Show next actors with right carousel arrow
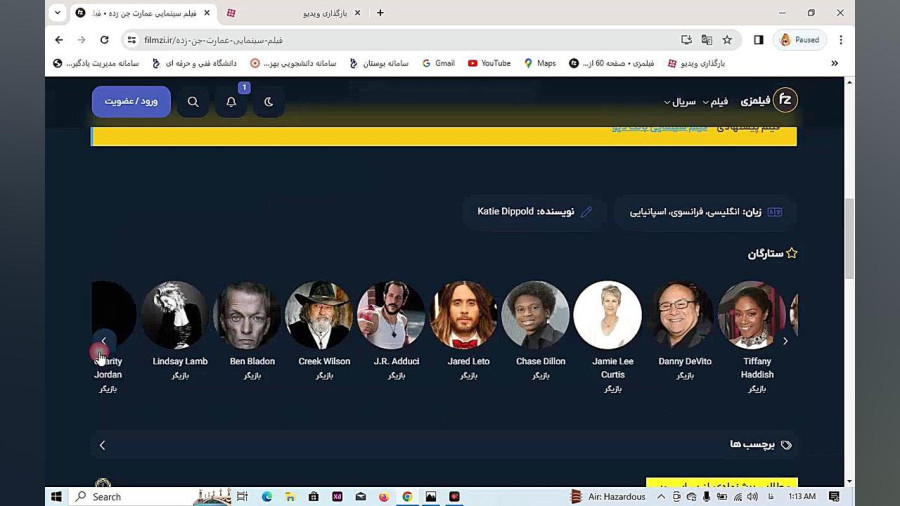900x506 pixels. [785, 341]
